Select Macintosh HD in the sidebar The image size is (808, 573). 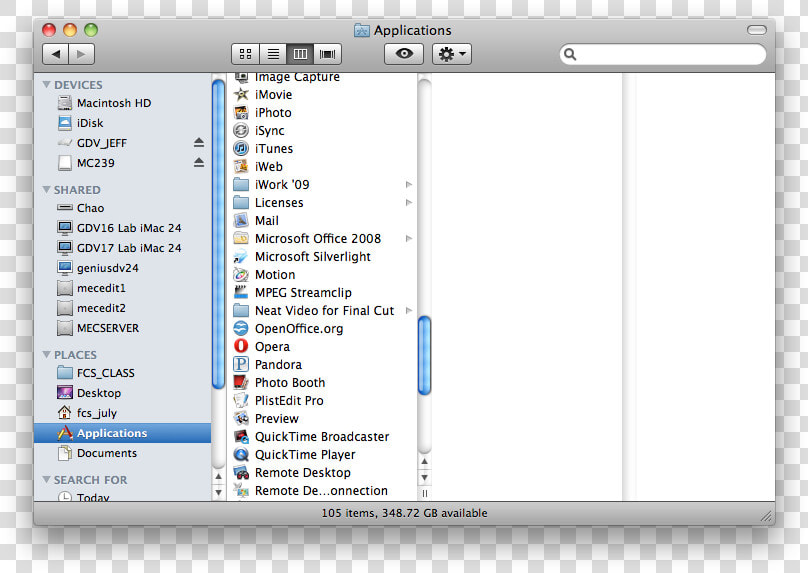[x=123, y=103]
